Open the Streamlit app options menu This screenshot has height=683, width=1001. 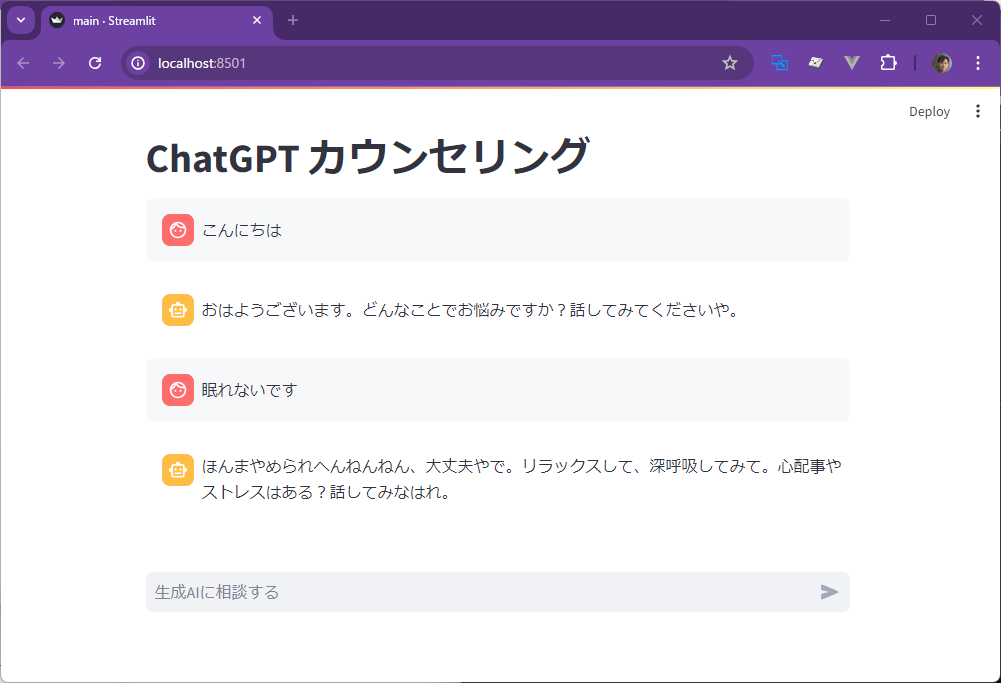click(977, 112)
